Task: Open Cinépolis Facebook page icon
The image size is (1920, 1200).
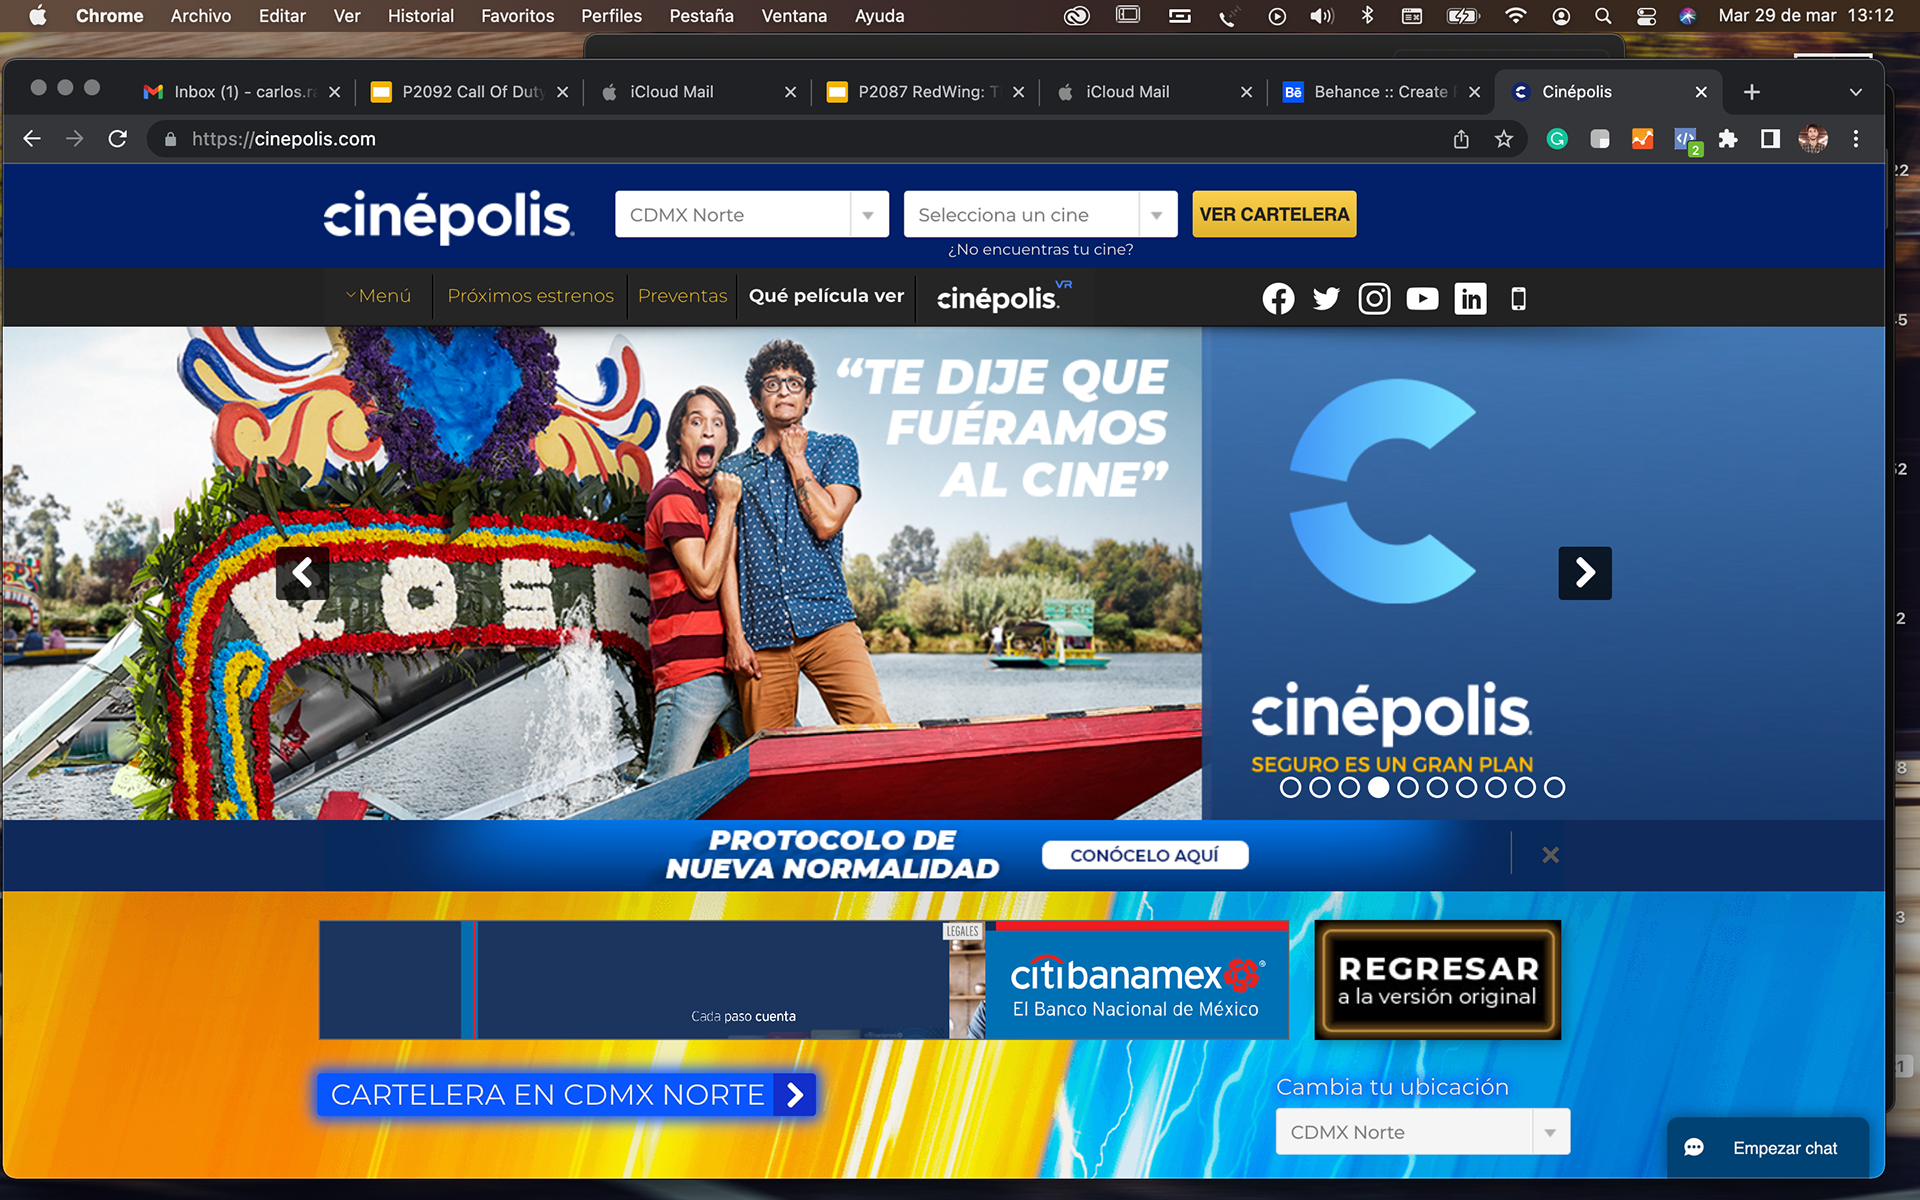Action: pyautogui.click(x=1278, y=298)
